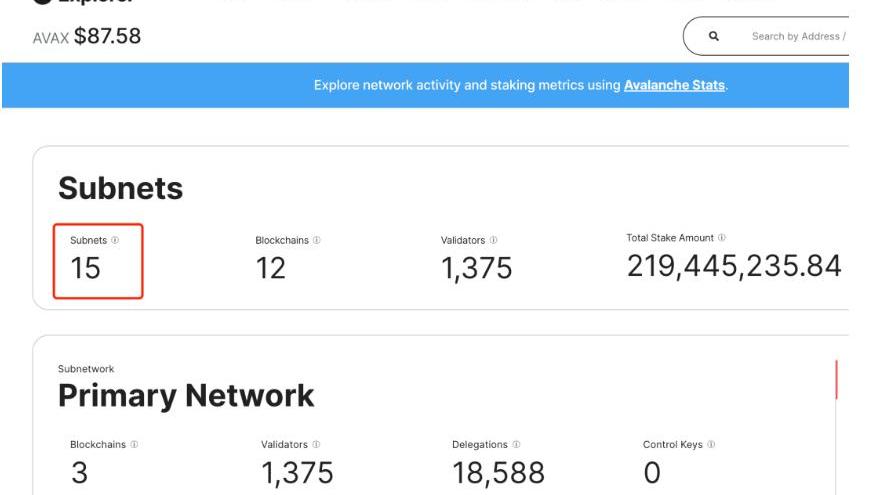Click the Total Stake Amount value
Image resolution: width=884 pixels, height=495 pixels.
click(733, 266)
